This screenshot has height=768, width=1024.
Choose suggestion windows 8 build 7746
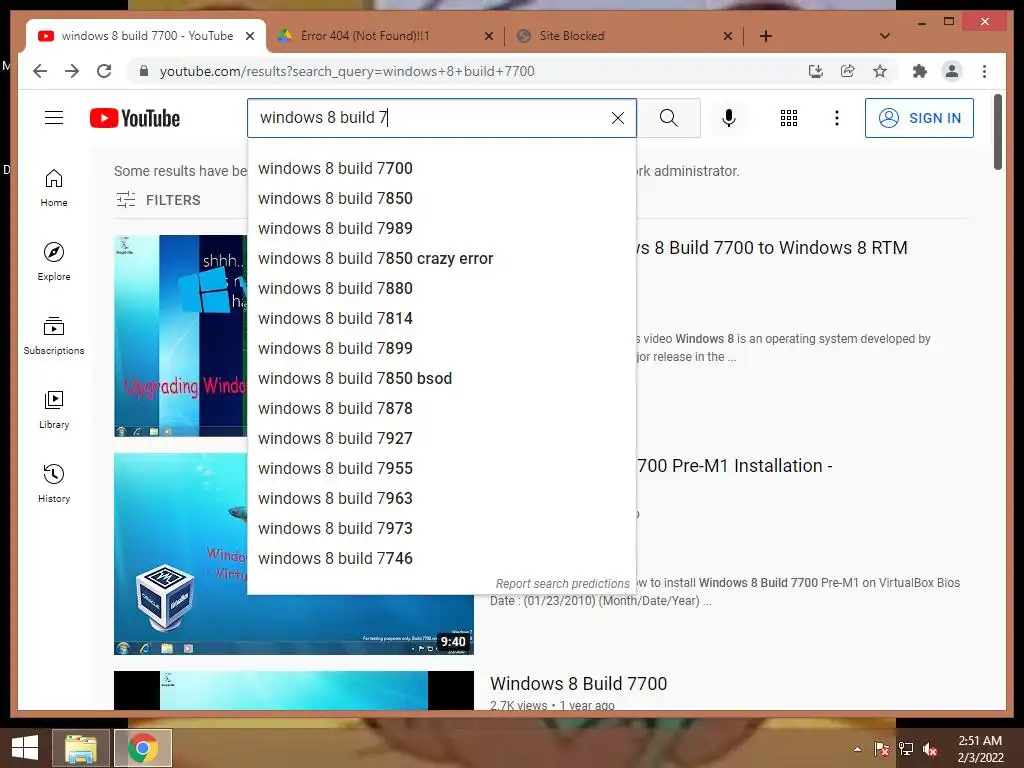441,559
